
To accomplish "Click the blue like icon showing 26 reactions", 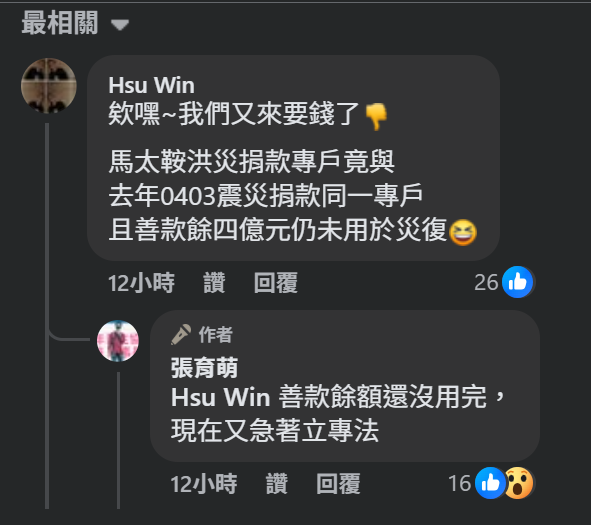I will 518,282.
